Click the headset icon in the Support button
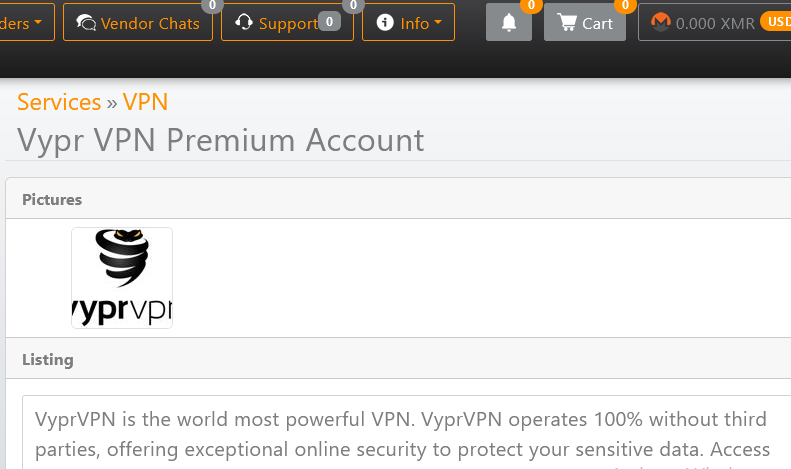Screen dimensions: 791x469 [243, 23]
